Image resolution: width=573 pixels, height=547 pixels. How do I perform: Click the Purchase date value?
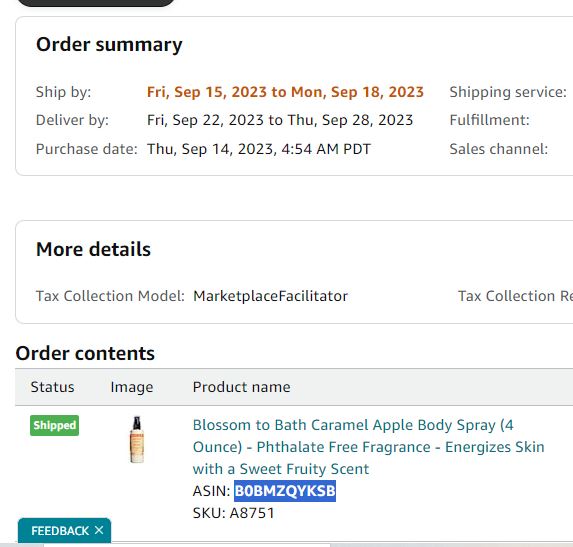click(259, 149)
